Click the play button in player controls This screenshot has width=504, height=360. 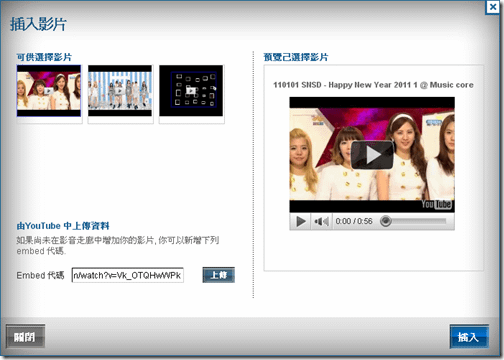[301, 221]
